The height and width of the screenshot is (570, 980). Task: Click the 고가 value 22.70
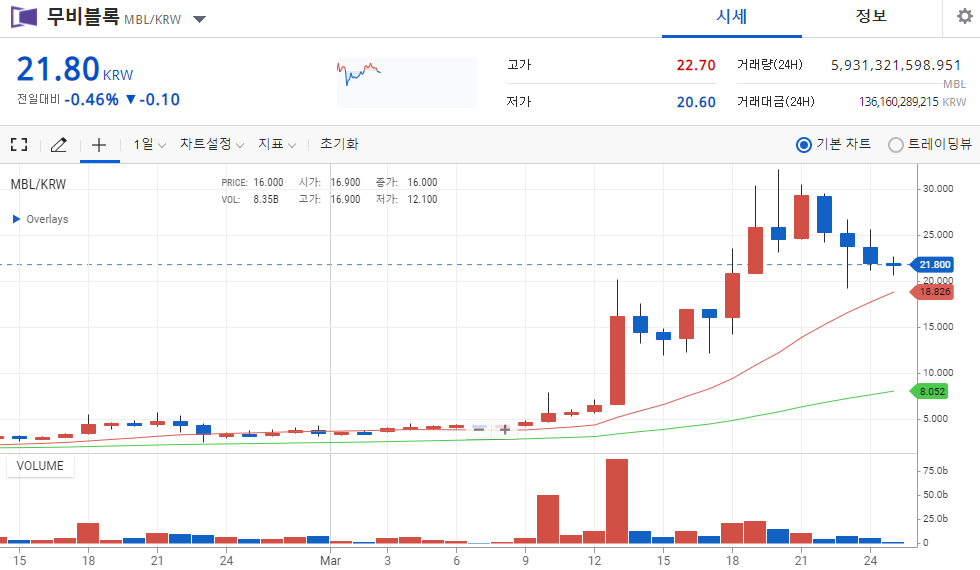click(696, 65)
